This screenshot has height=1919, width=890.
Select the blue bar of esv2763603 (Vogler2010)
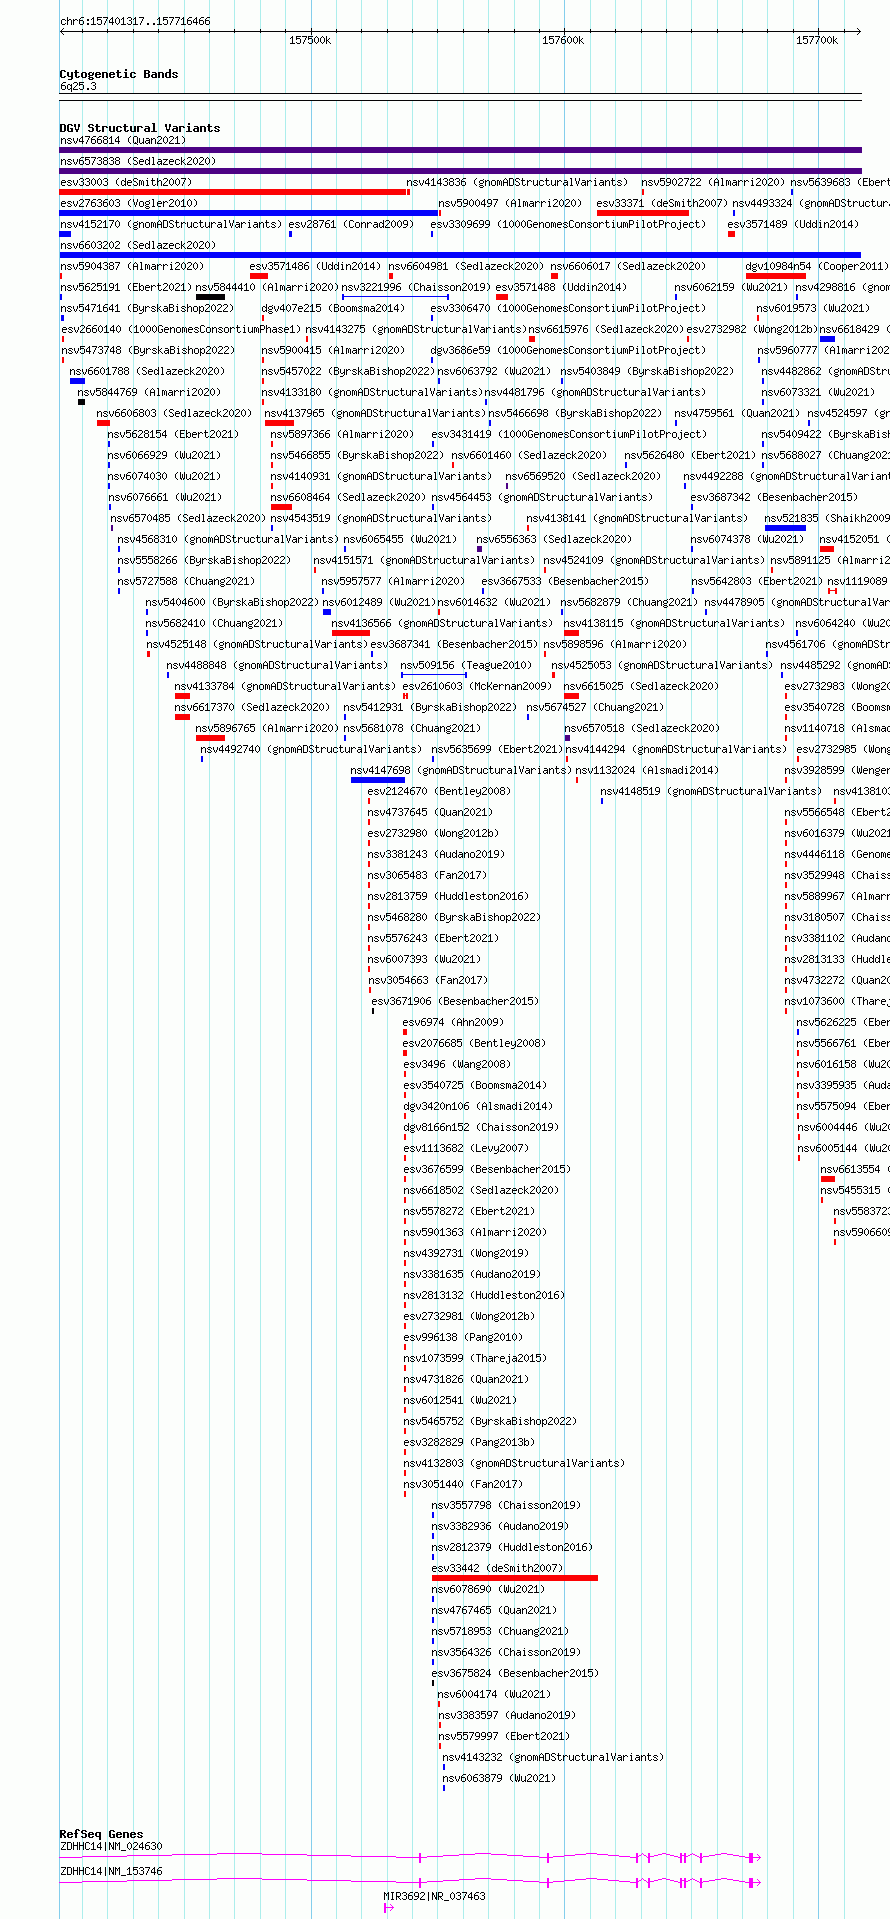tap(249, 213)
